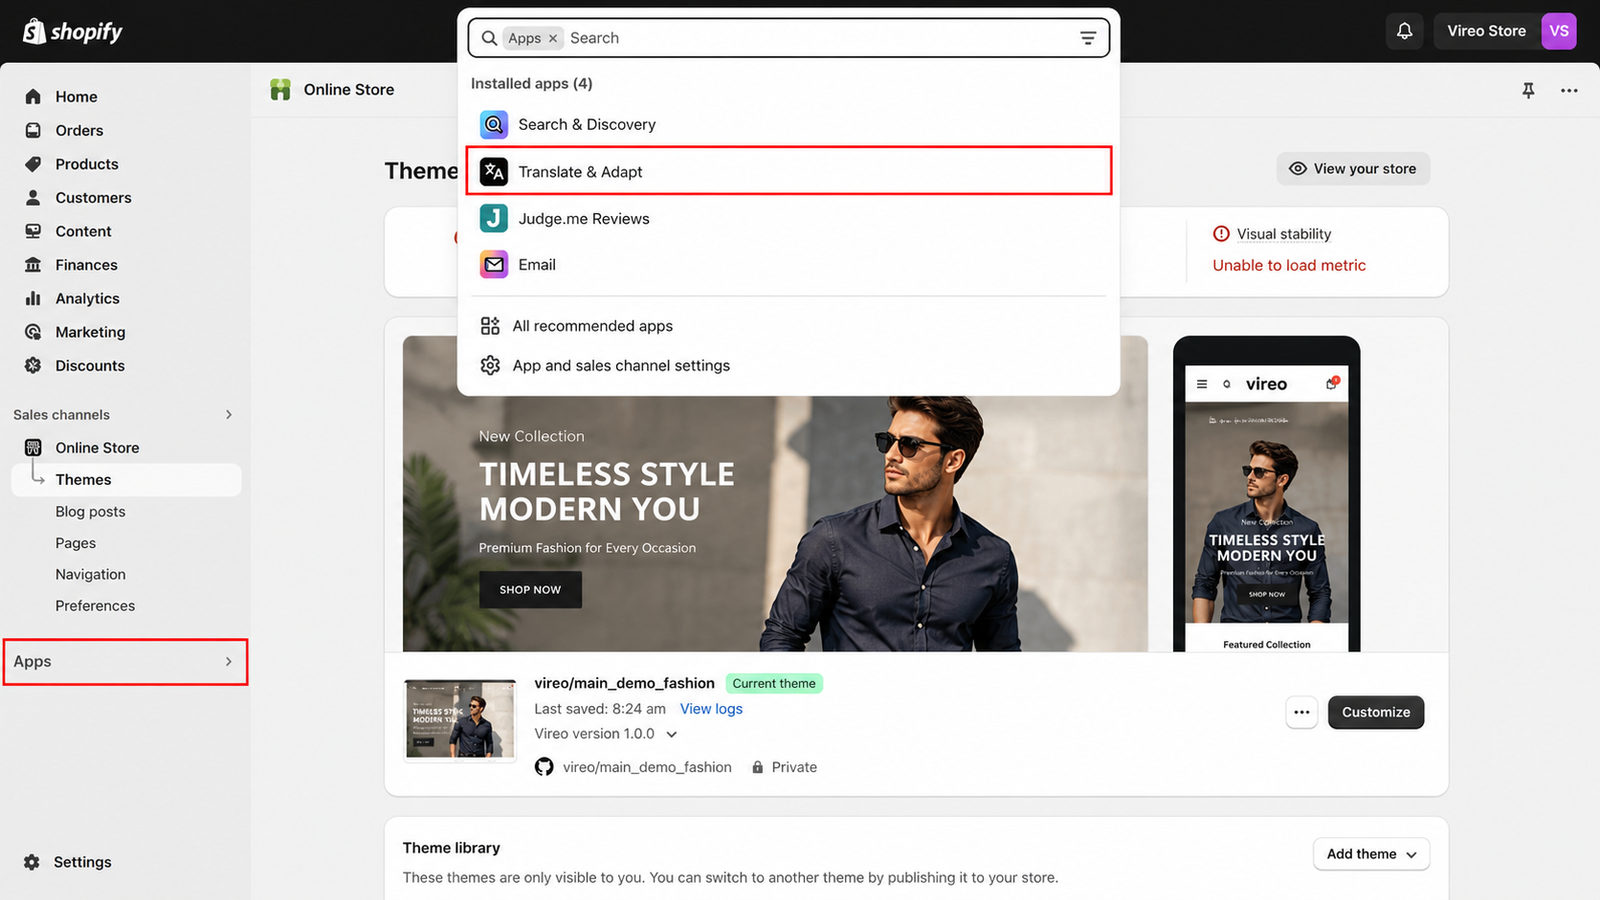The height and width of the screenshot is (900, 1600).
Task: Click the Discounts badge icon
Action: [x=33, y=366]
